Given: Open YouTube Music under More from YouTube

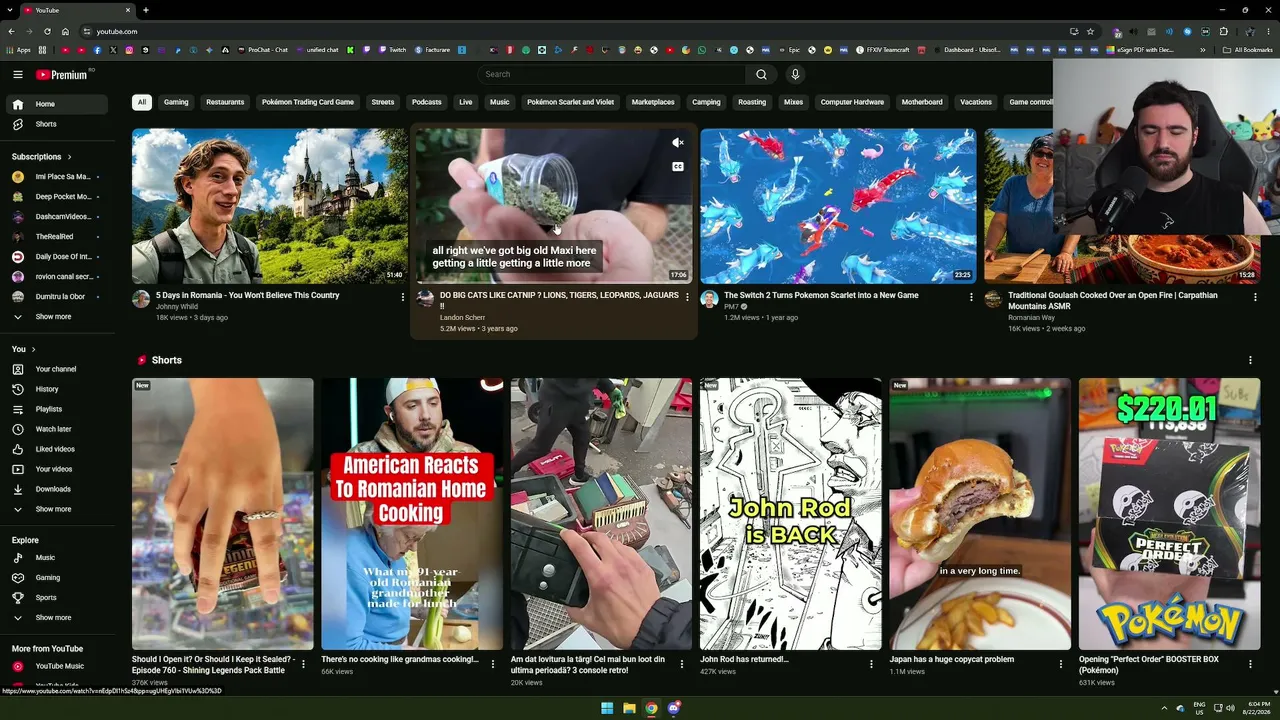Looking at the screenshot, I should pos(56,666).
